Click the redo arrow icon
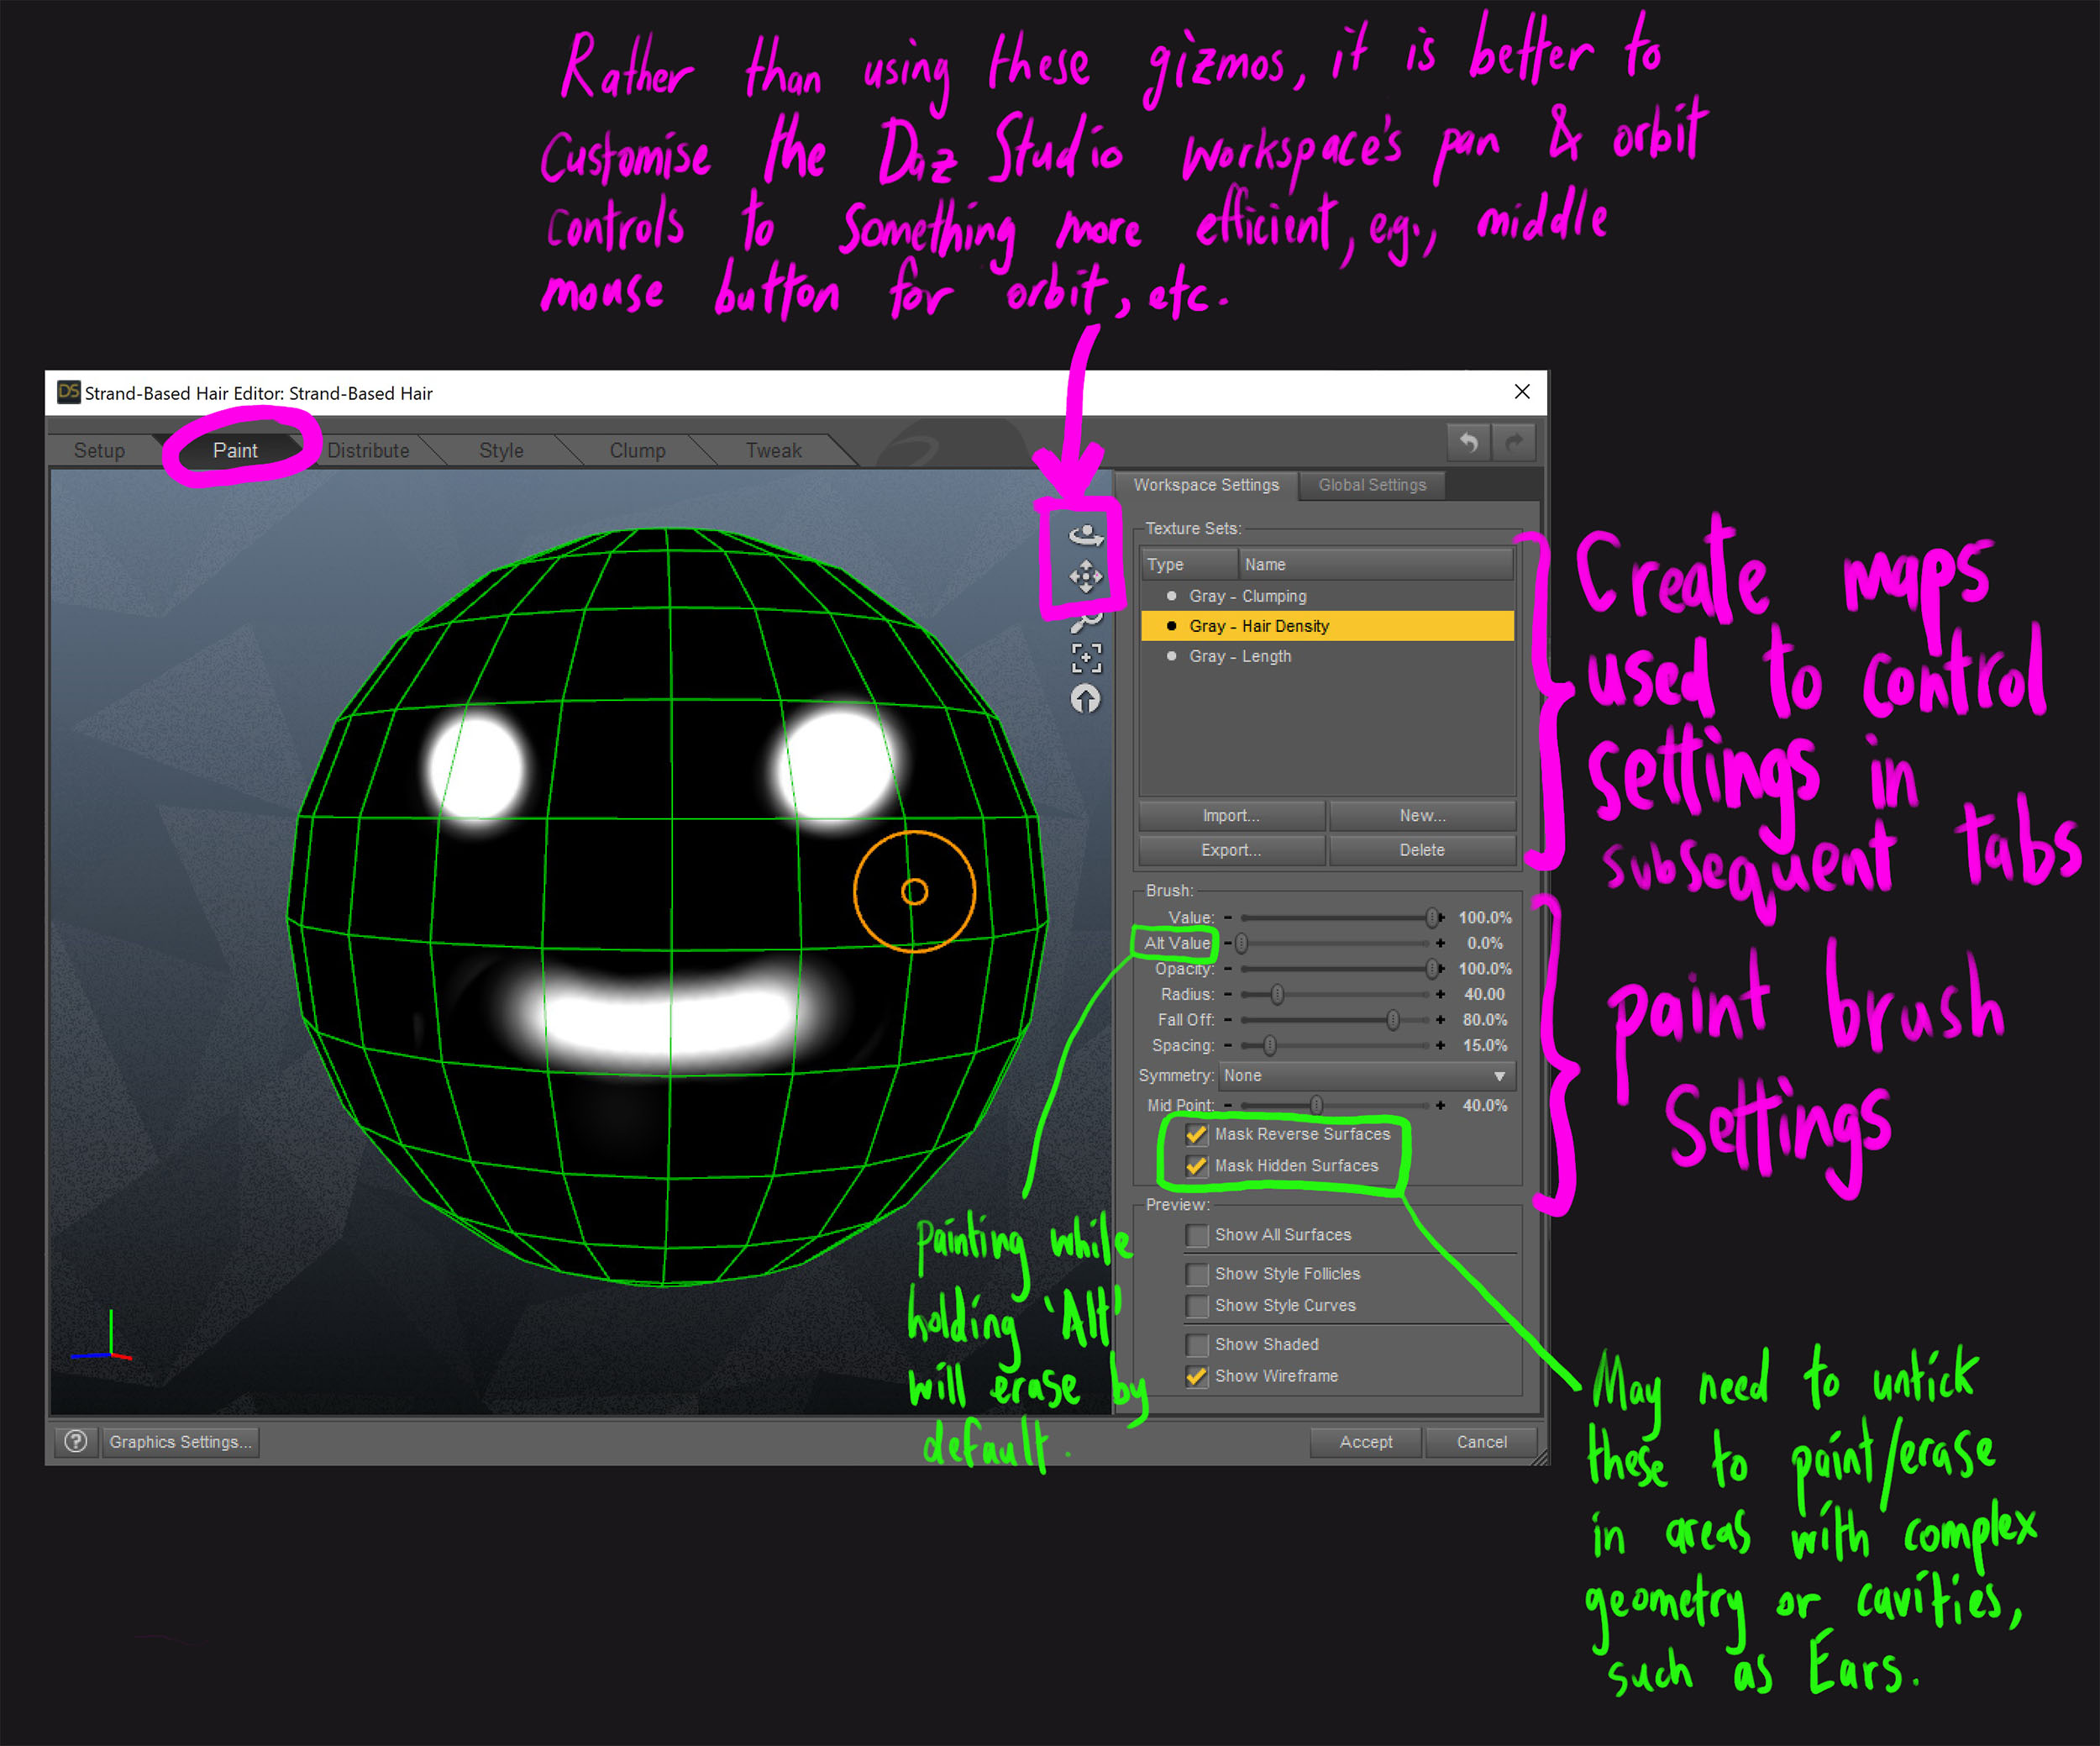The image size is (2100, 1746). 1514,442
